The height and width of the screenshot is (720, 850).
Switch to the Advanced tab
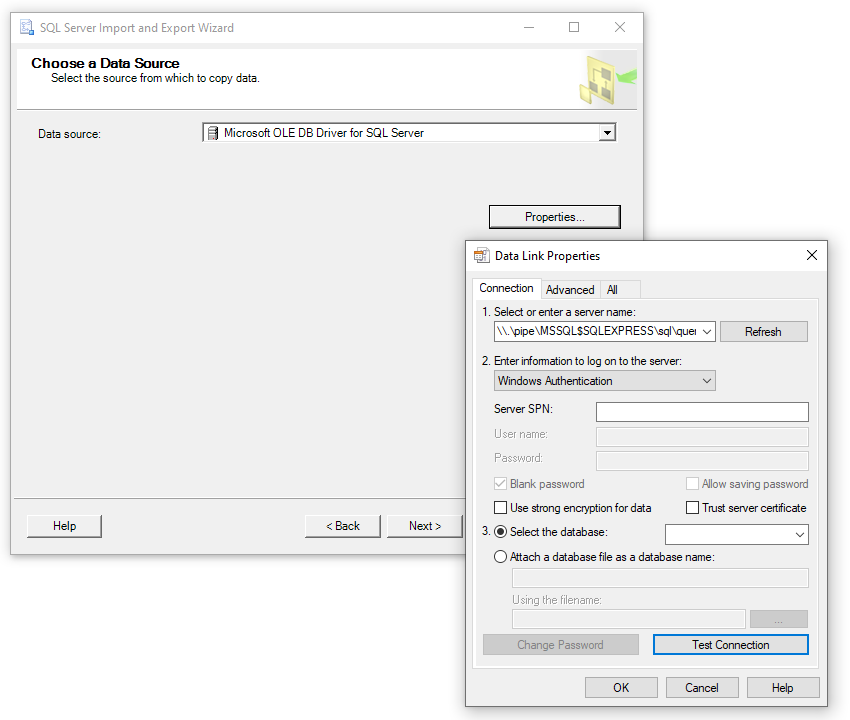point(570,289)
